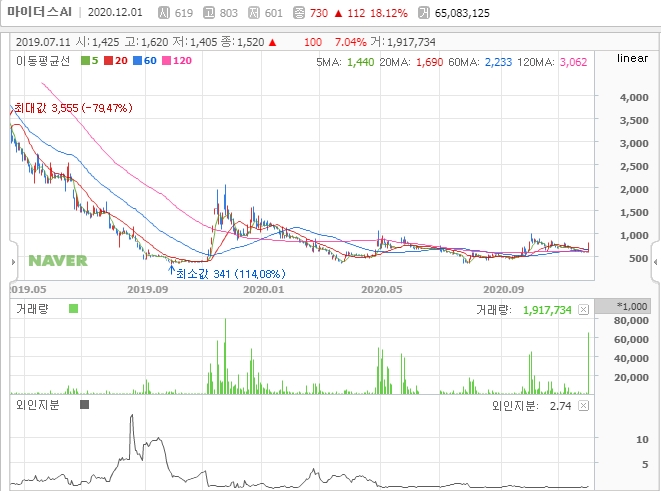Toggle the 20-day moving average swatch

click(x=109, y=61)
